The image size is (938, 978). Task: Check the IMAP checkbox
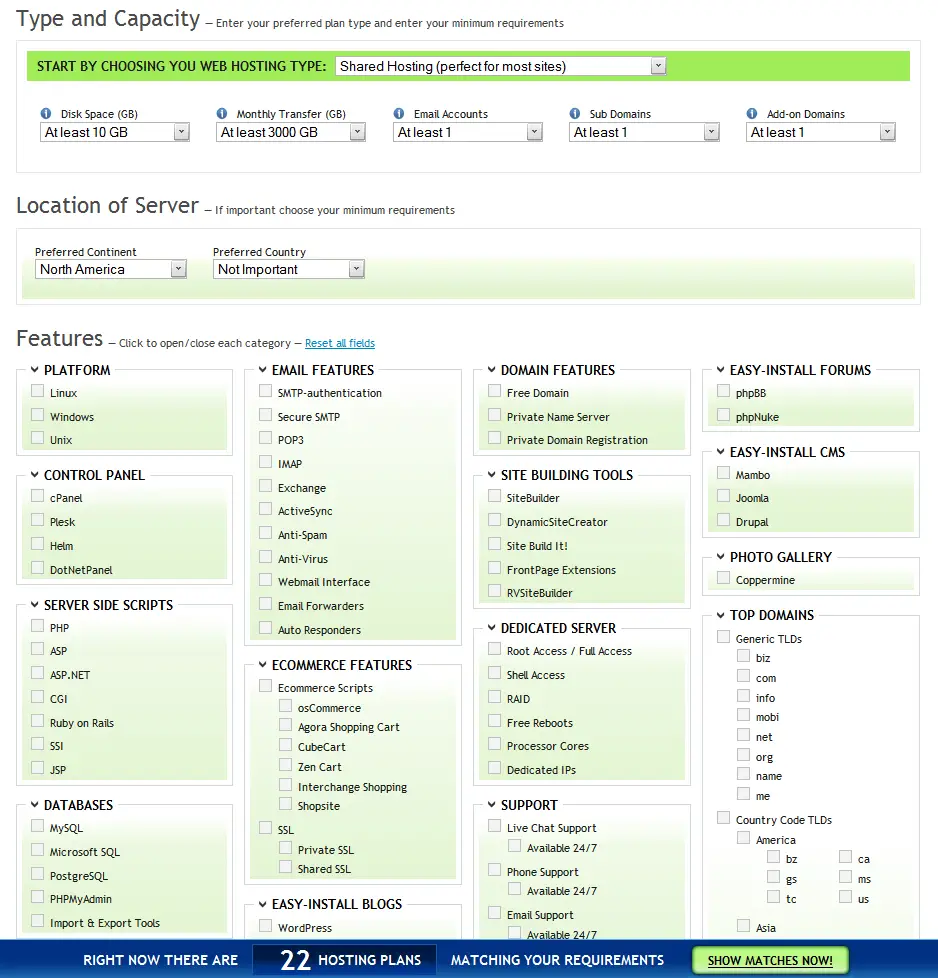pyautogui.click(x=265, y=462)
